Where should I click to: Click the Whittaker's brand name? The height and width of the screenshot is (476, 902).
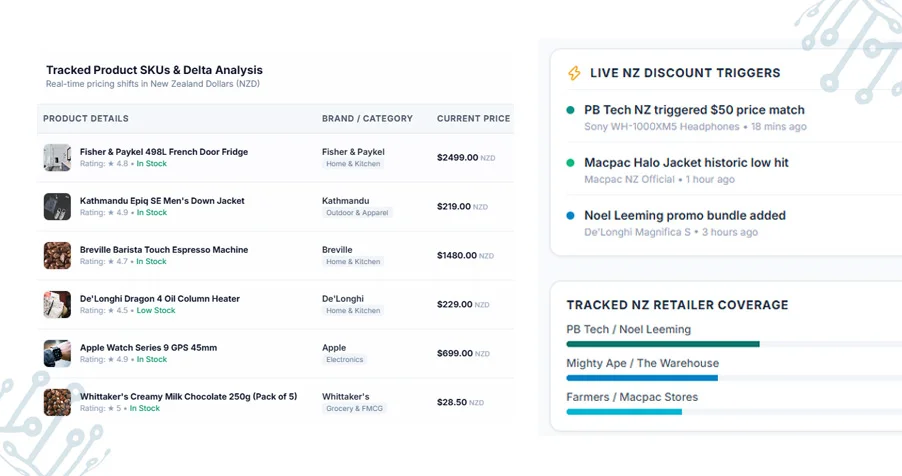coord(346,397)
